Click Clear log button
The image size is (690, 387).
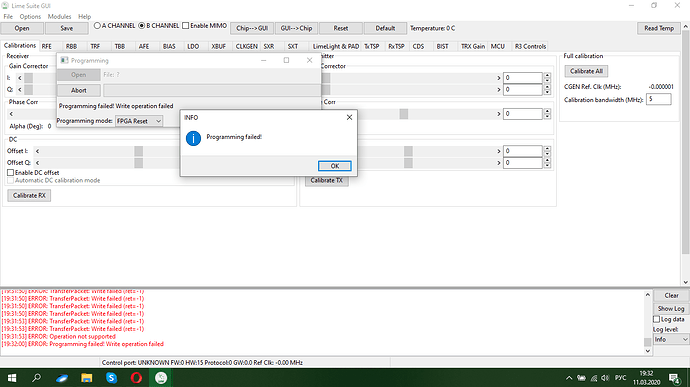pyautogui.click(x=671, y=295)
